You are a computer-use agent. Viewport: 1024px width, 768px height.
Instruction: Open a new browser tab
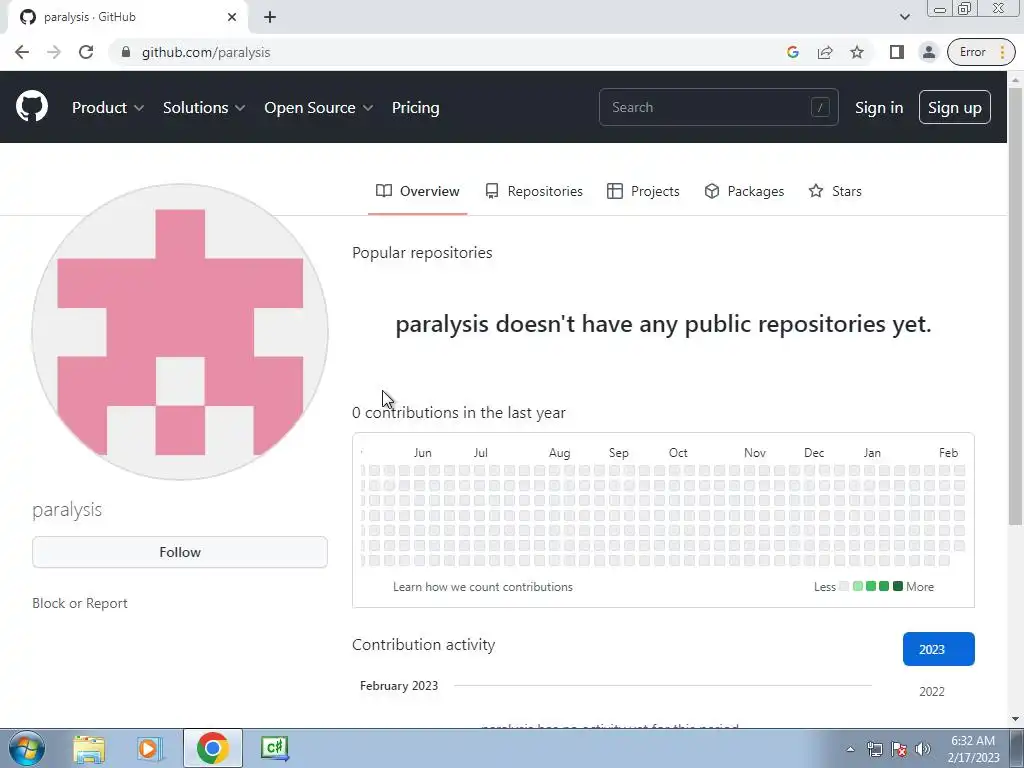pos(270,17)
